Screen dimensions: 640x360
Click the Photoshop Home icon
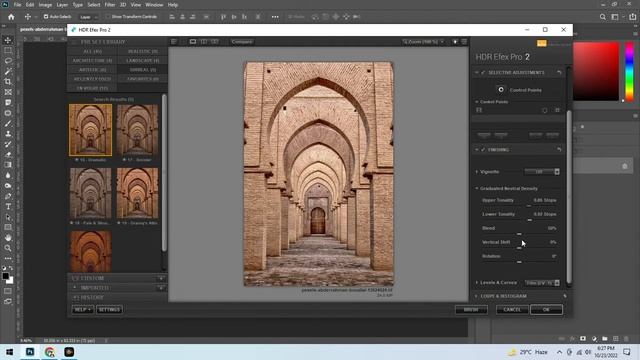point(11,17)
